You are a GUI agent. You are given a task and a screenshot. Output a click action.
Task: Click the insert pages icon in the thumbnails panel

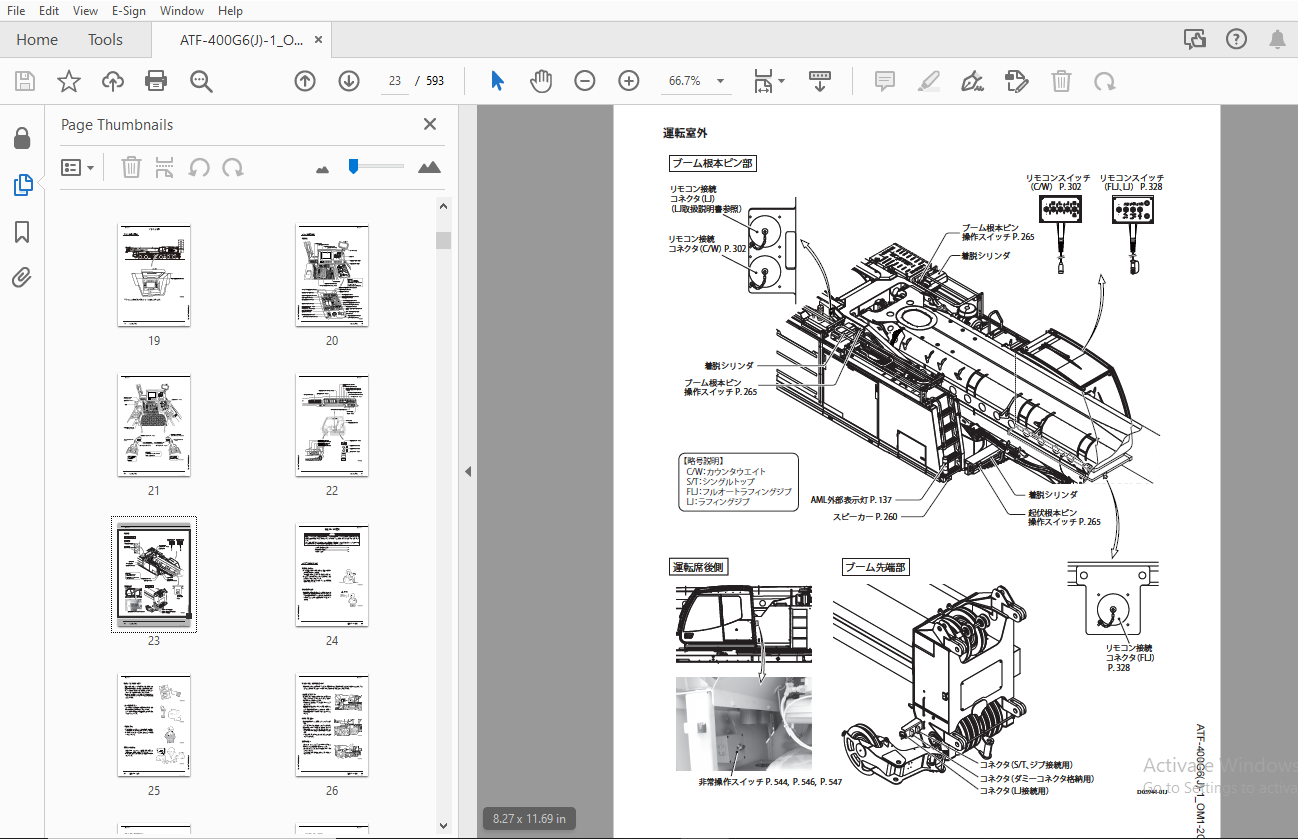point(165,167)
